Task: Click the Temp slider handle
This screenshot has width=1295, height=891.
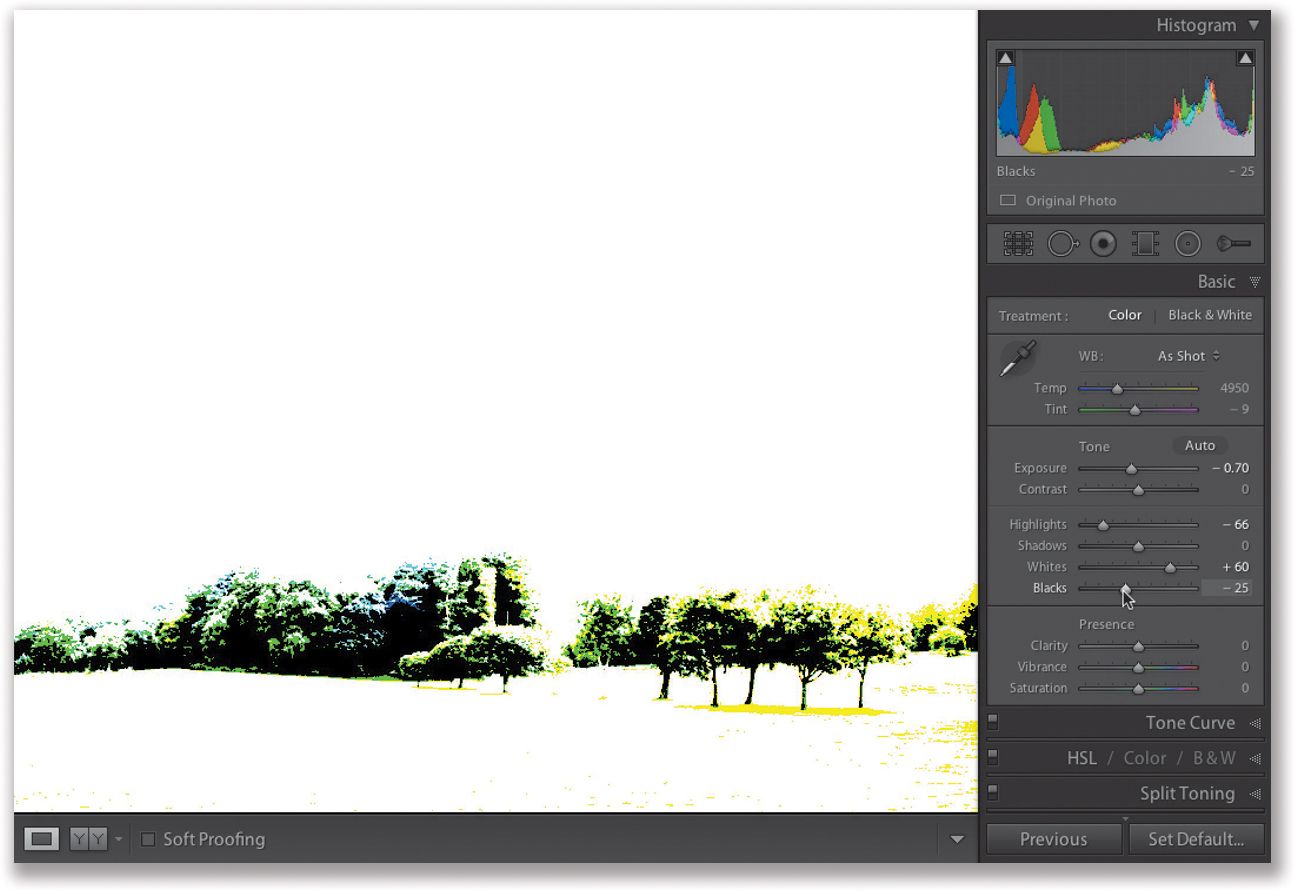Action: (1117, 389)
